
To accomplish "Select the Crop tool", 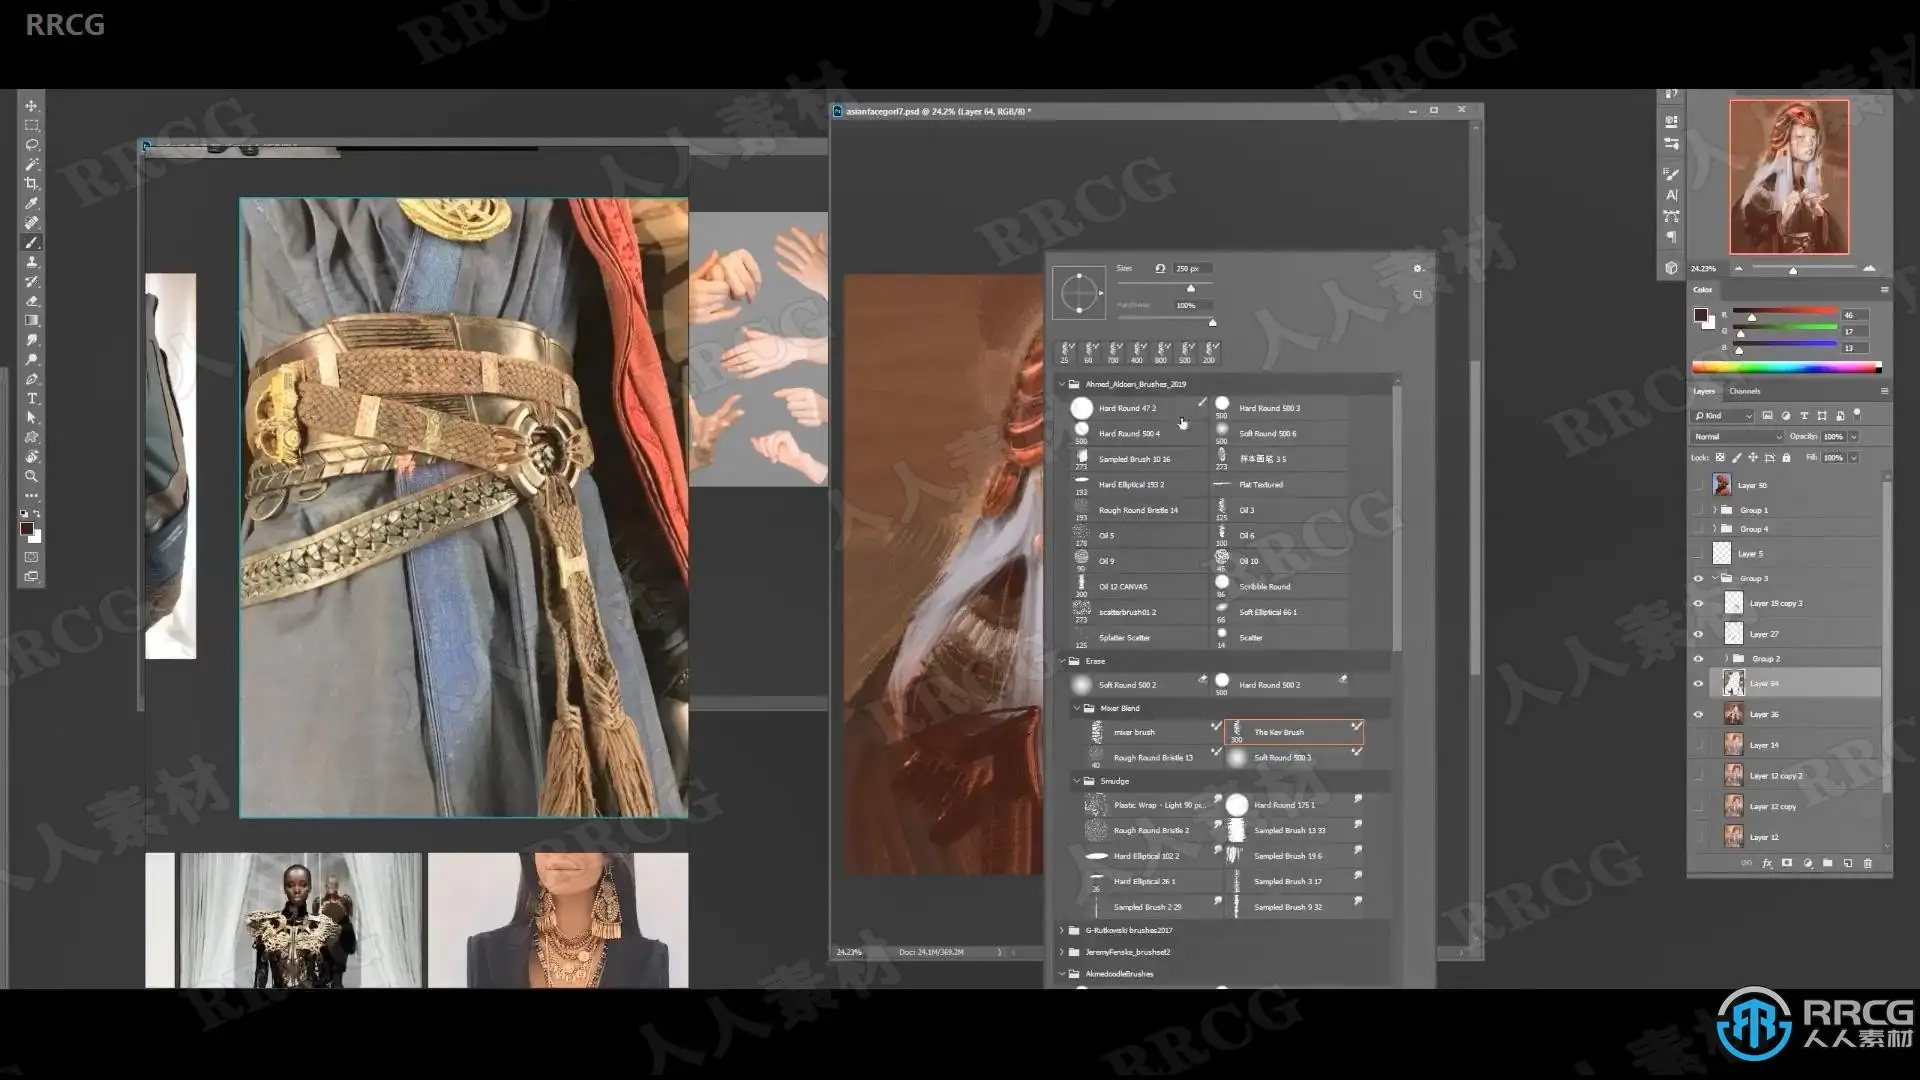I will (31, 184).
